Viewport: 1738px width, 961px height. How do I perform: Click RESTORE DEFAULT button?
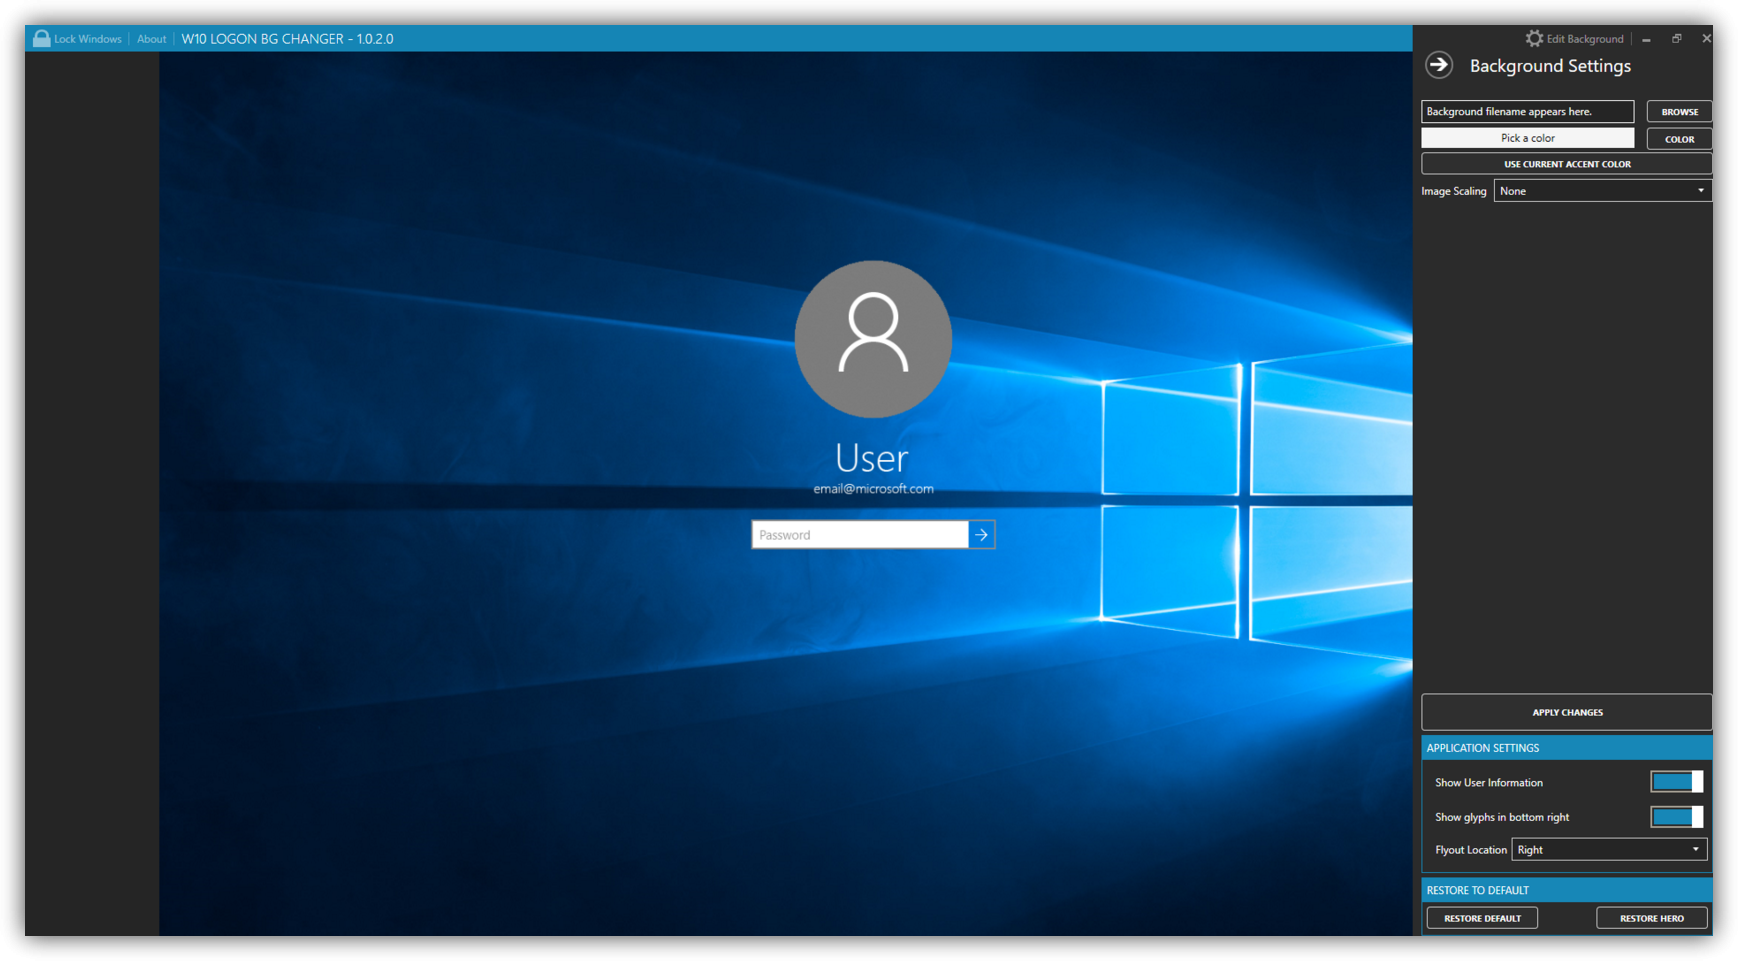click(x=1482, y=918)
